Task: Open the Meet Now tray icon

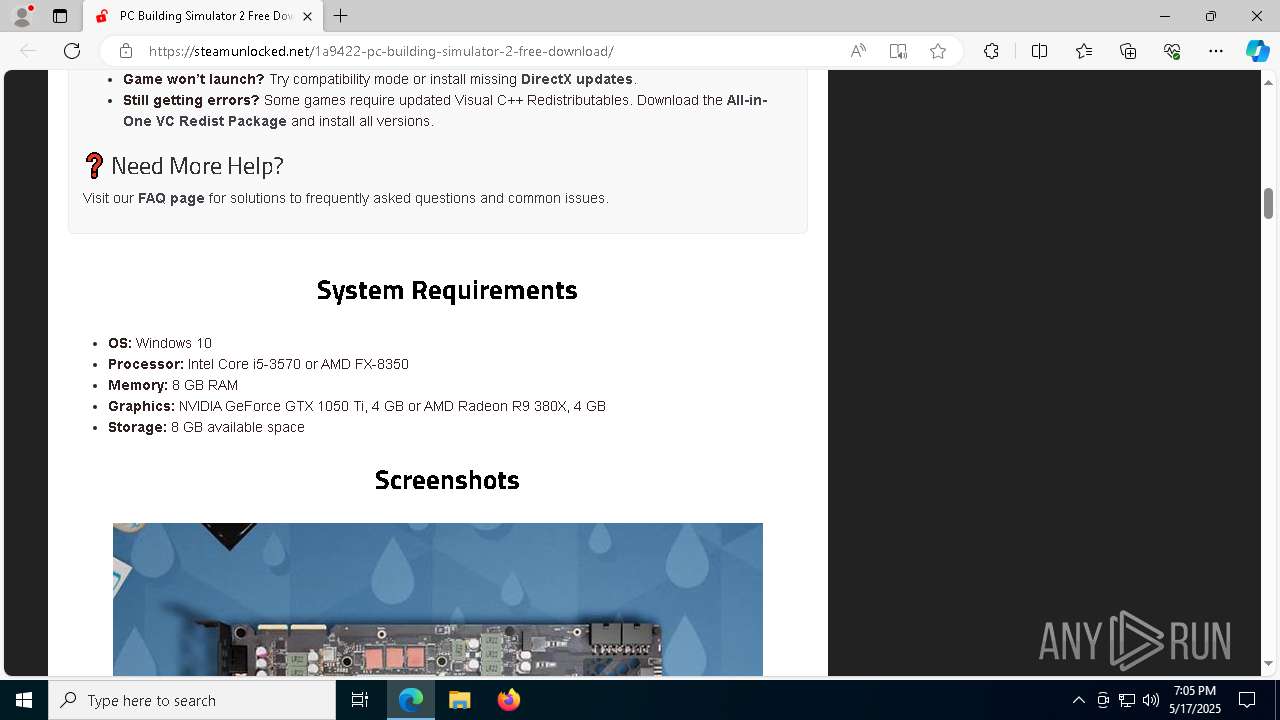Action: click(x=1103, y=700)
